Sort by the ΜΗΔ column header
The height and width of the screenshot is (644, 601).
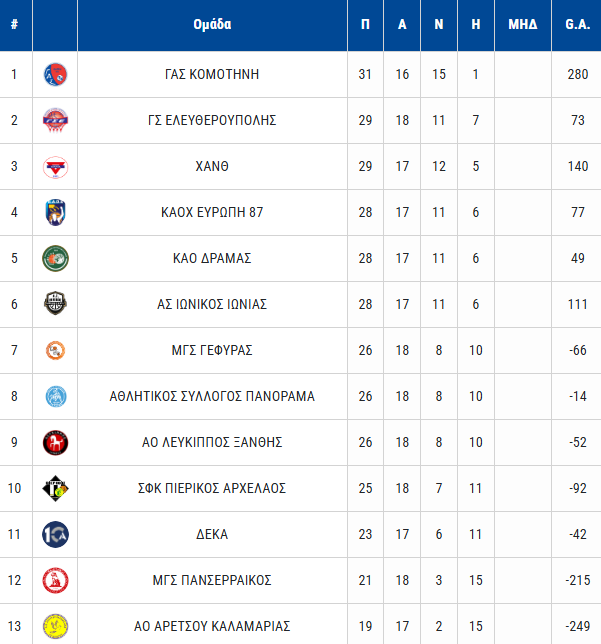(522, 25)
